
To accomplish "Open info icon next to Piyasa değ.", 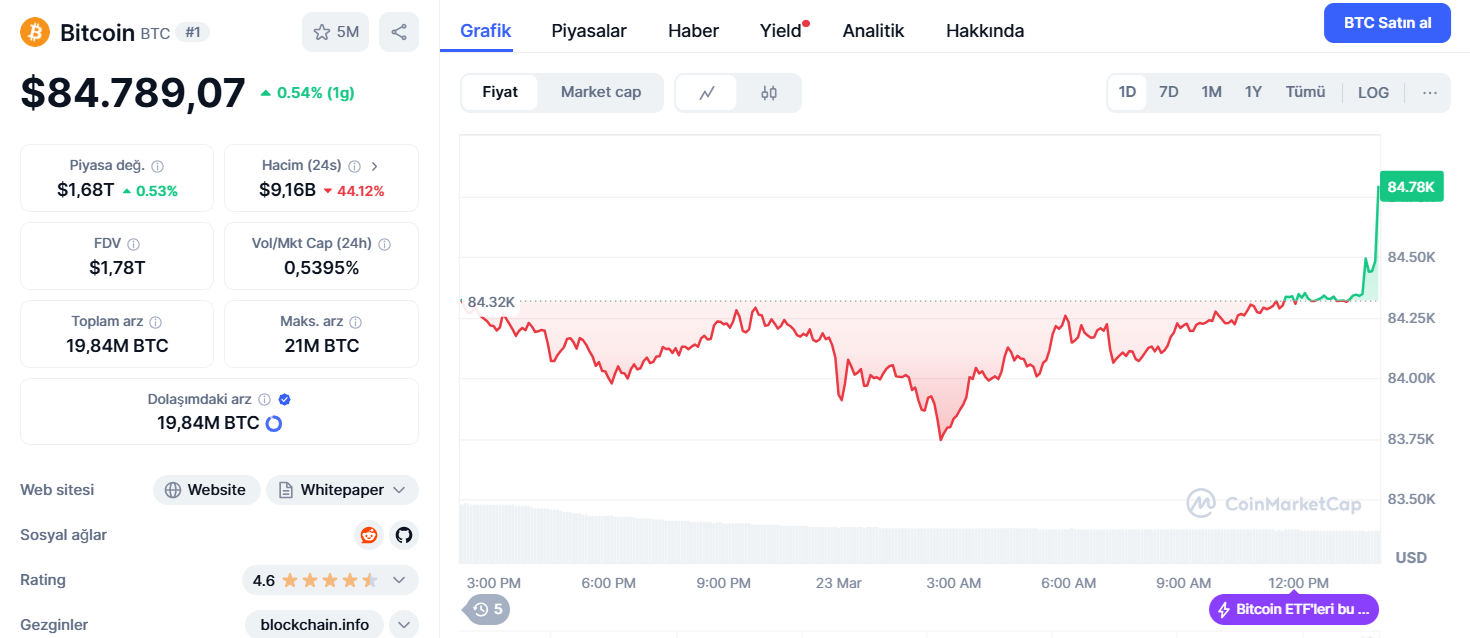I will 158,166.
